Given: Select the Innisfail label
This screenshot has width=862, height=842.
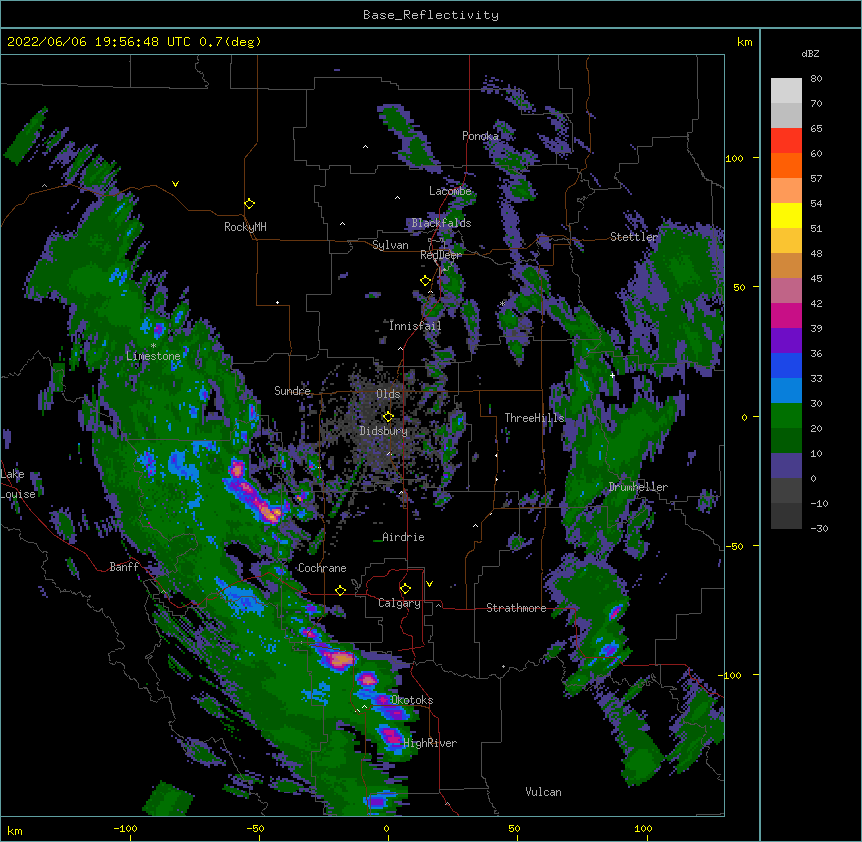Looking at the screenshot, I should [x=415, y=326].
